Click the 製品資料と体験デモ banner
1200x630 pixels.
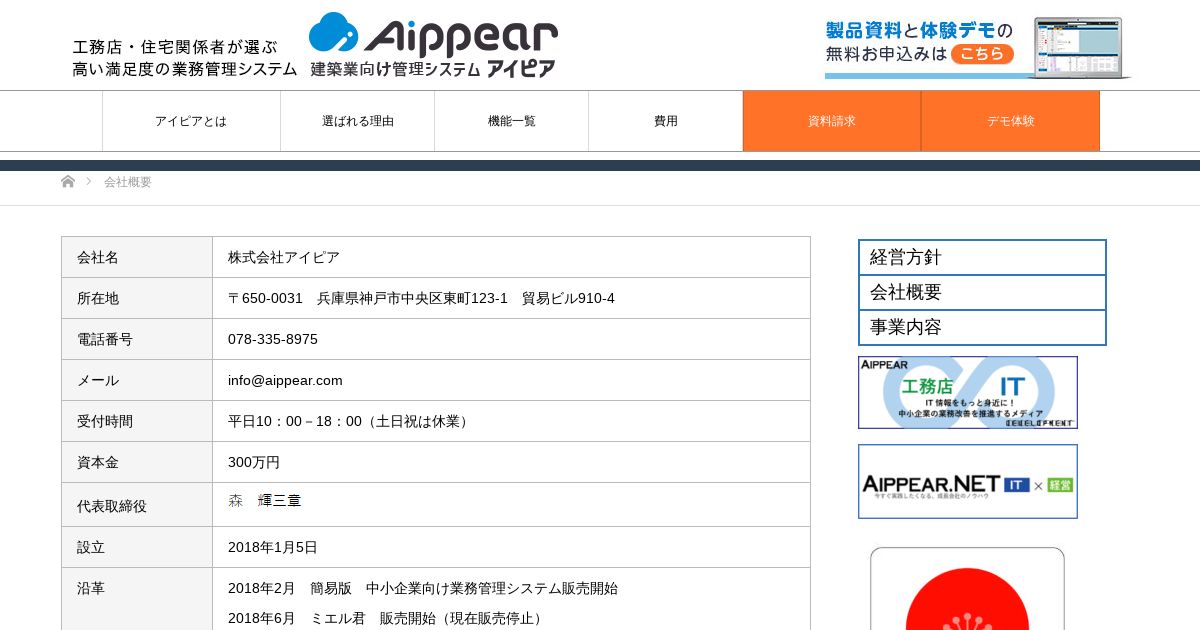tap(978, 47)
